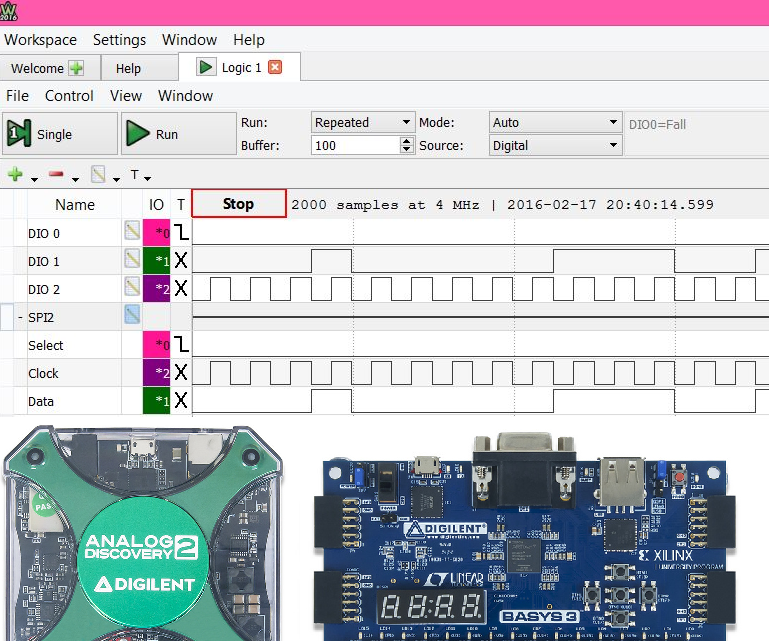769x641 pixels.
Task: Click the X trigger icon for DIO 2
Action: 181,288
